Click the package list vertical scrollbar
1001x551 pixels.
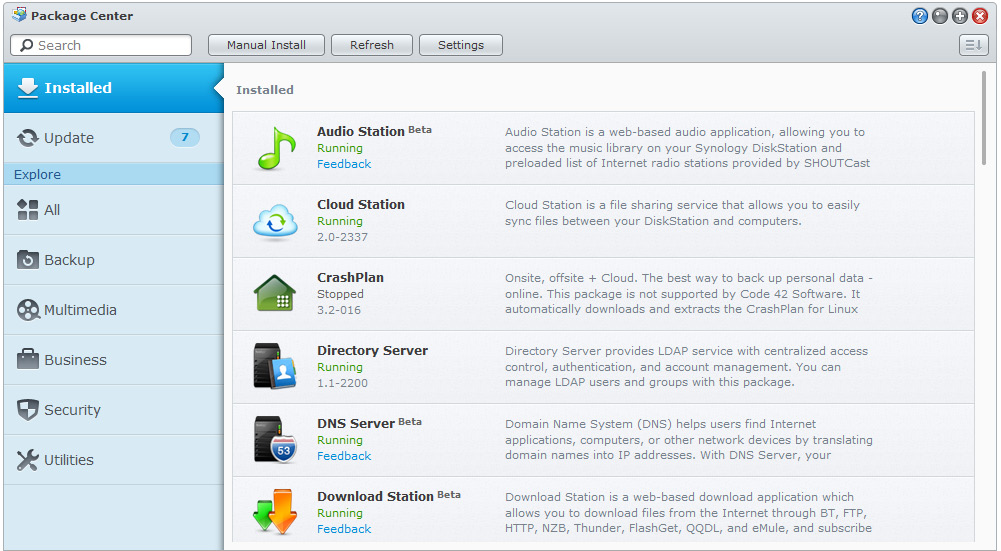984,118
